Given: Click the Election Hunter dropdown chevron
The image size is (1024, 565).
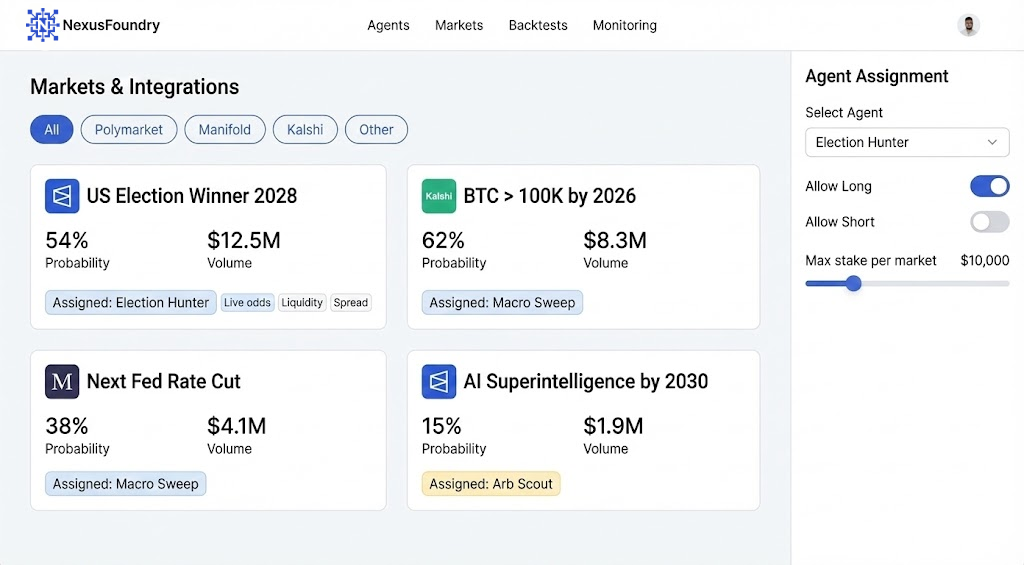Looking at the screenshot, I should (x=992, y=142).
